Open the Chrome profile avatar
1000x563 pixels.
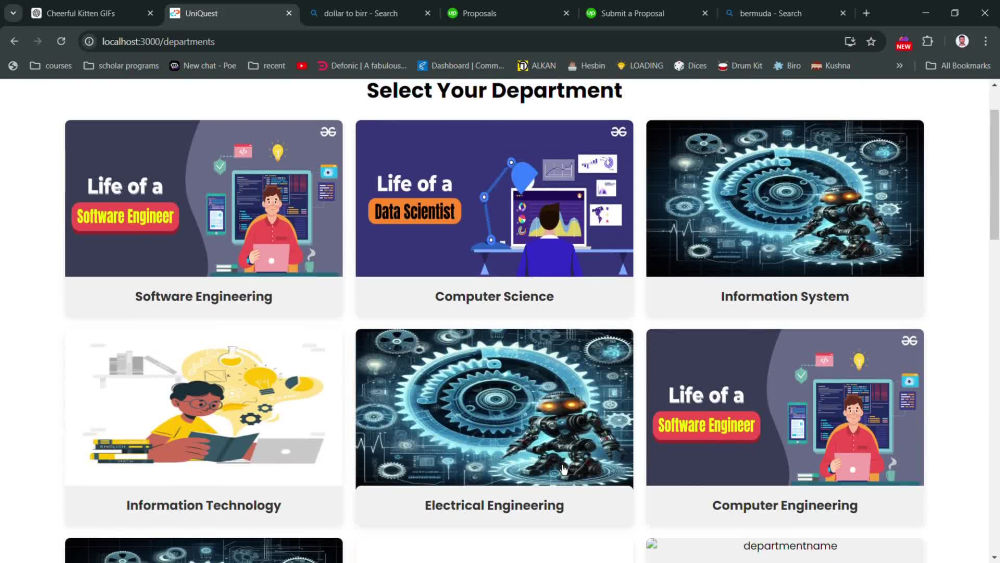(x=962, y=41)
